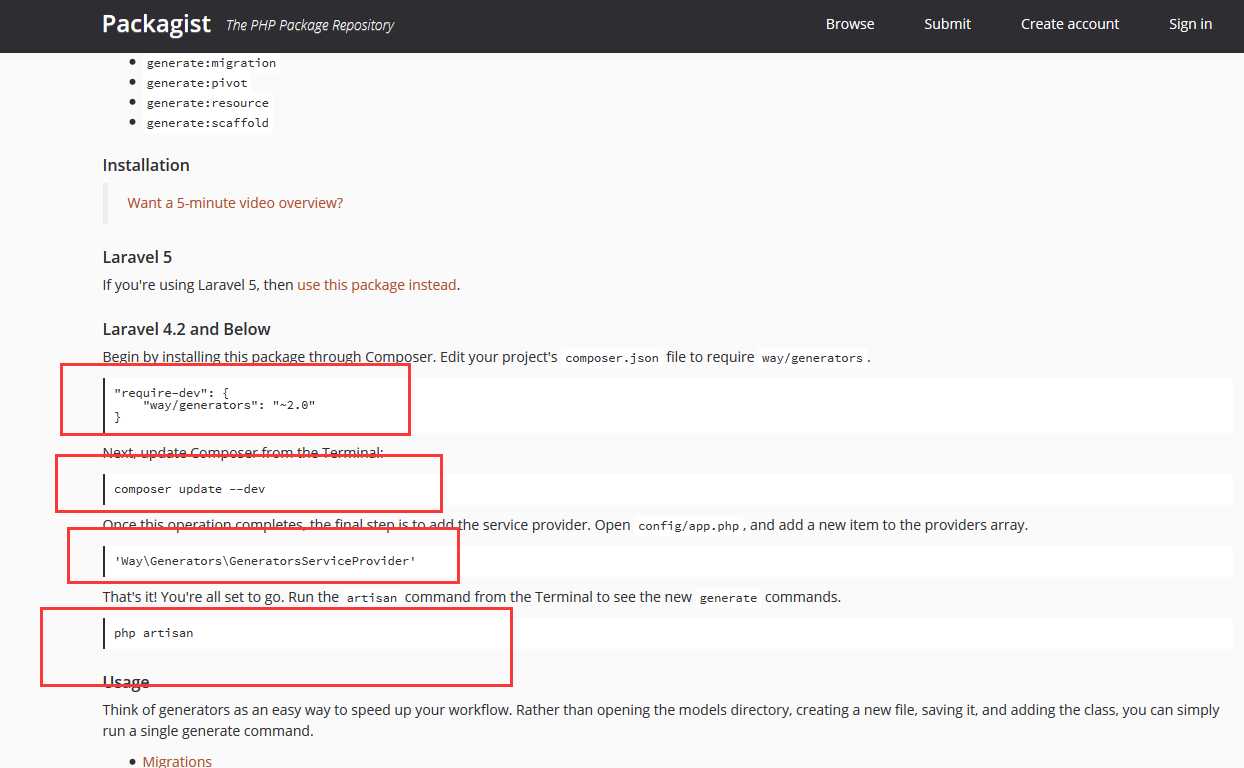Click the "require-dev": { code line
The height and width of the screenshot is (768, 1244).
pos(172,393)
